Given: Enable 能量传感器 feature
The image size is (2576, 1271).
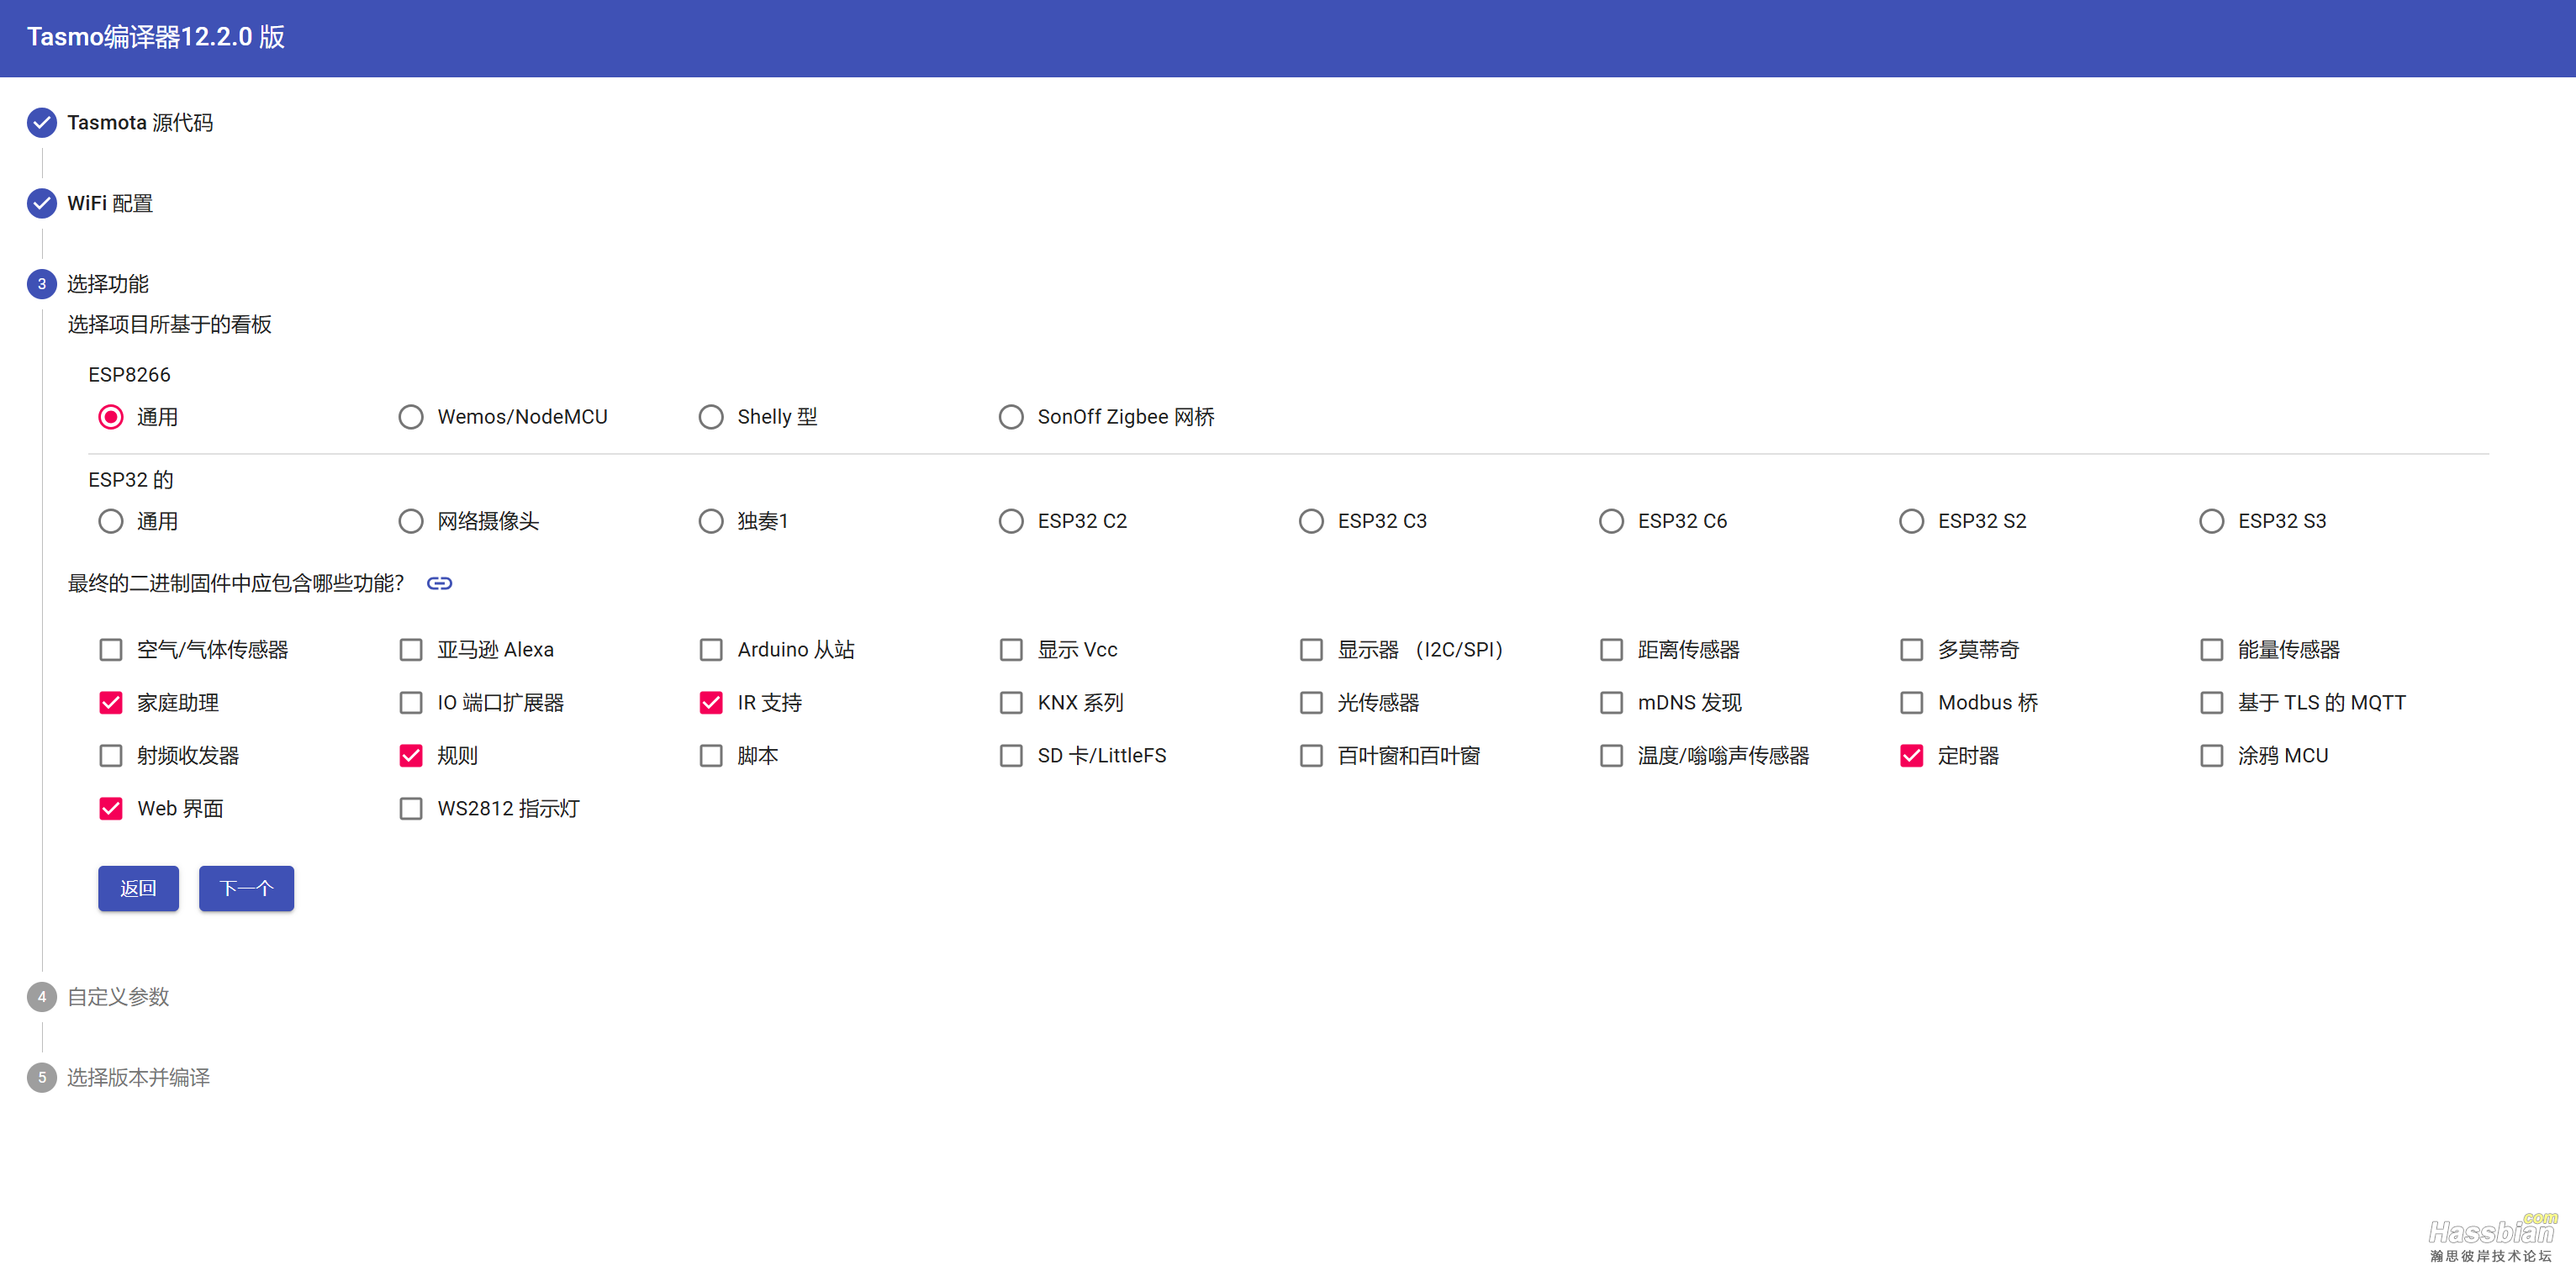Looking at the screenshot, I should 2211,650.
